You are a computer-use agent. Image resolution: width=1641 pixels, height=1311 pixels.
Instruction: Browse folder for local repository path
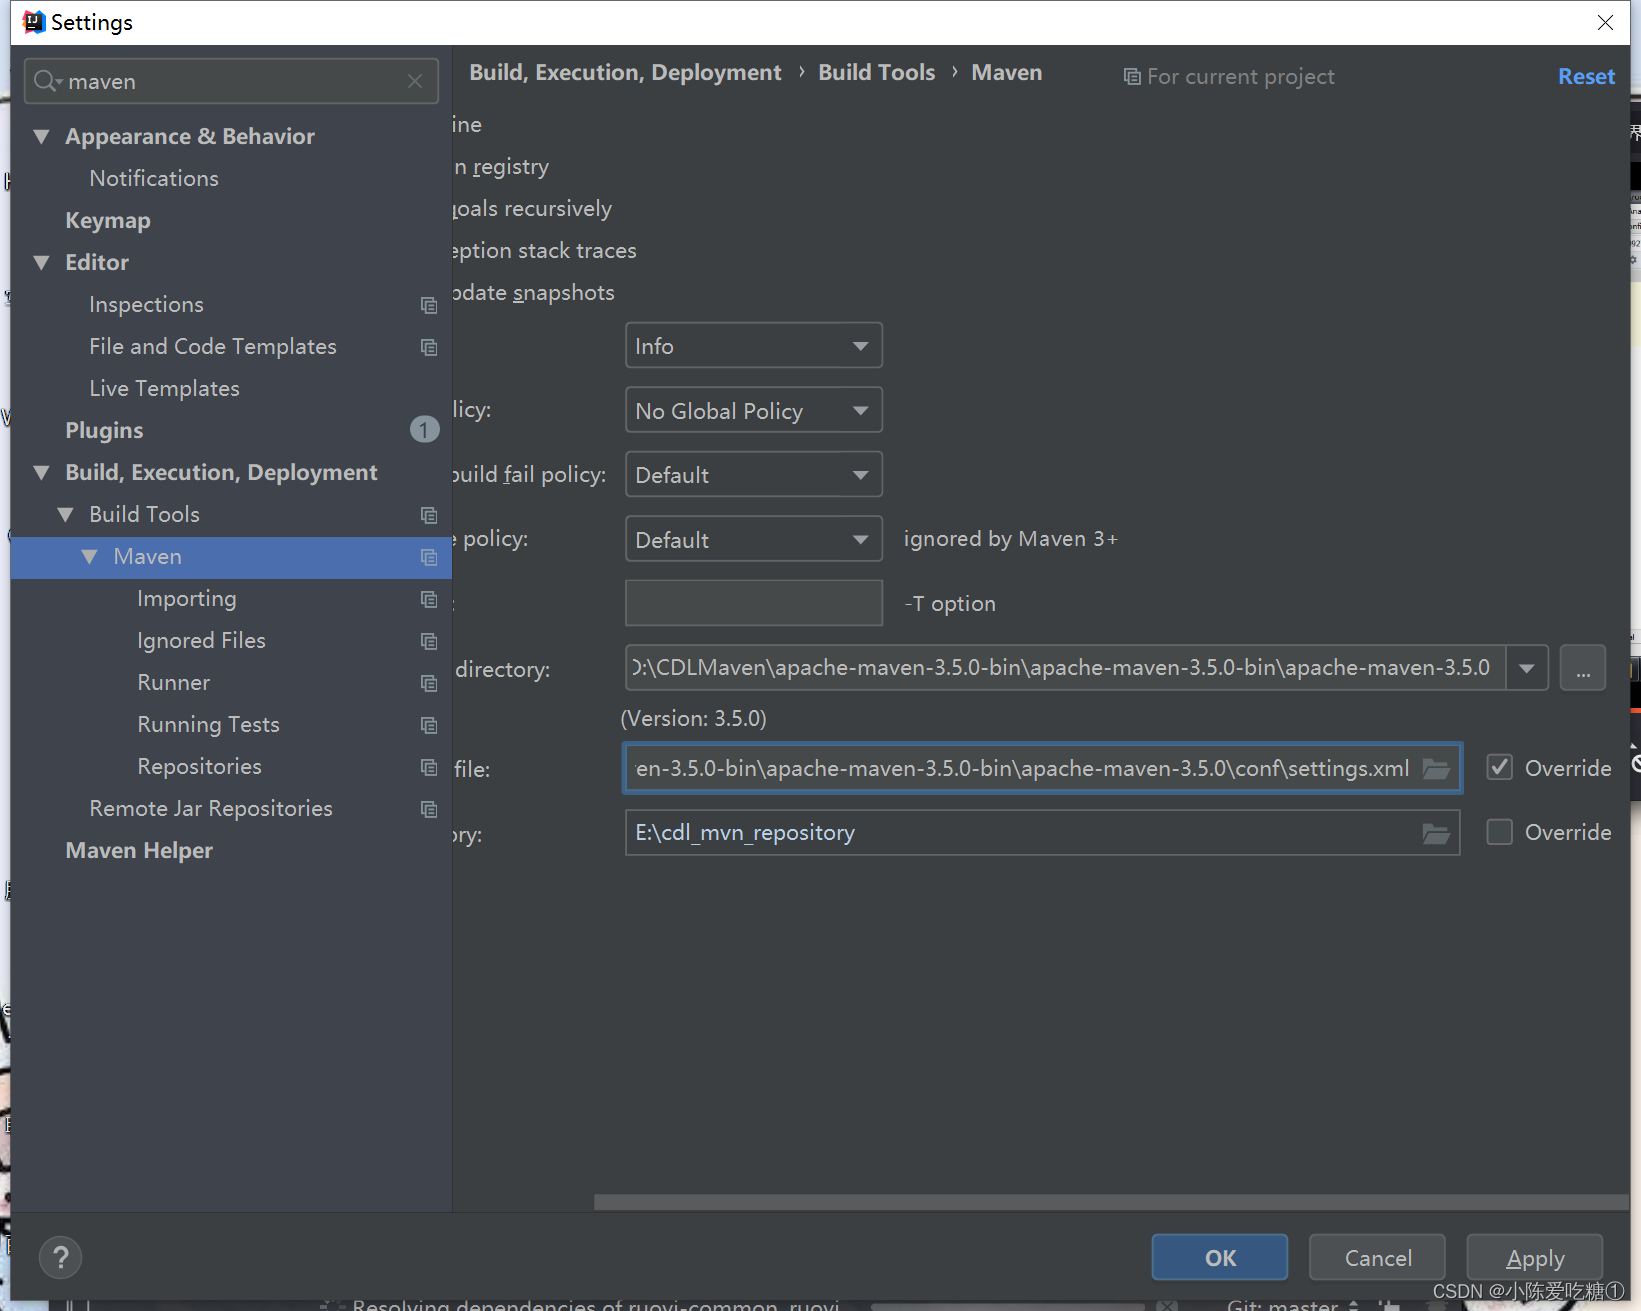coord(1436,833)
